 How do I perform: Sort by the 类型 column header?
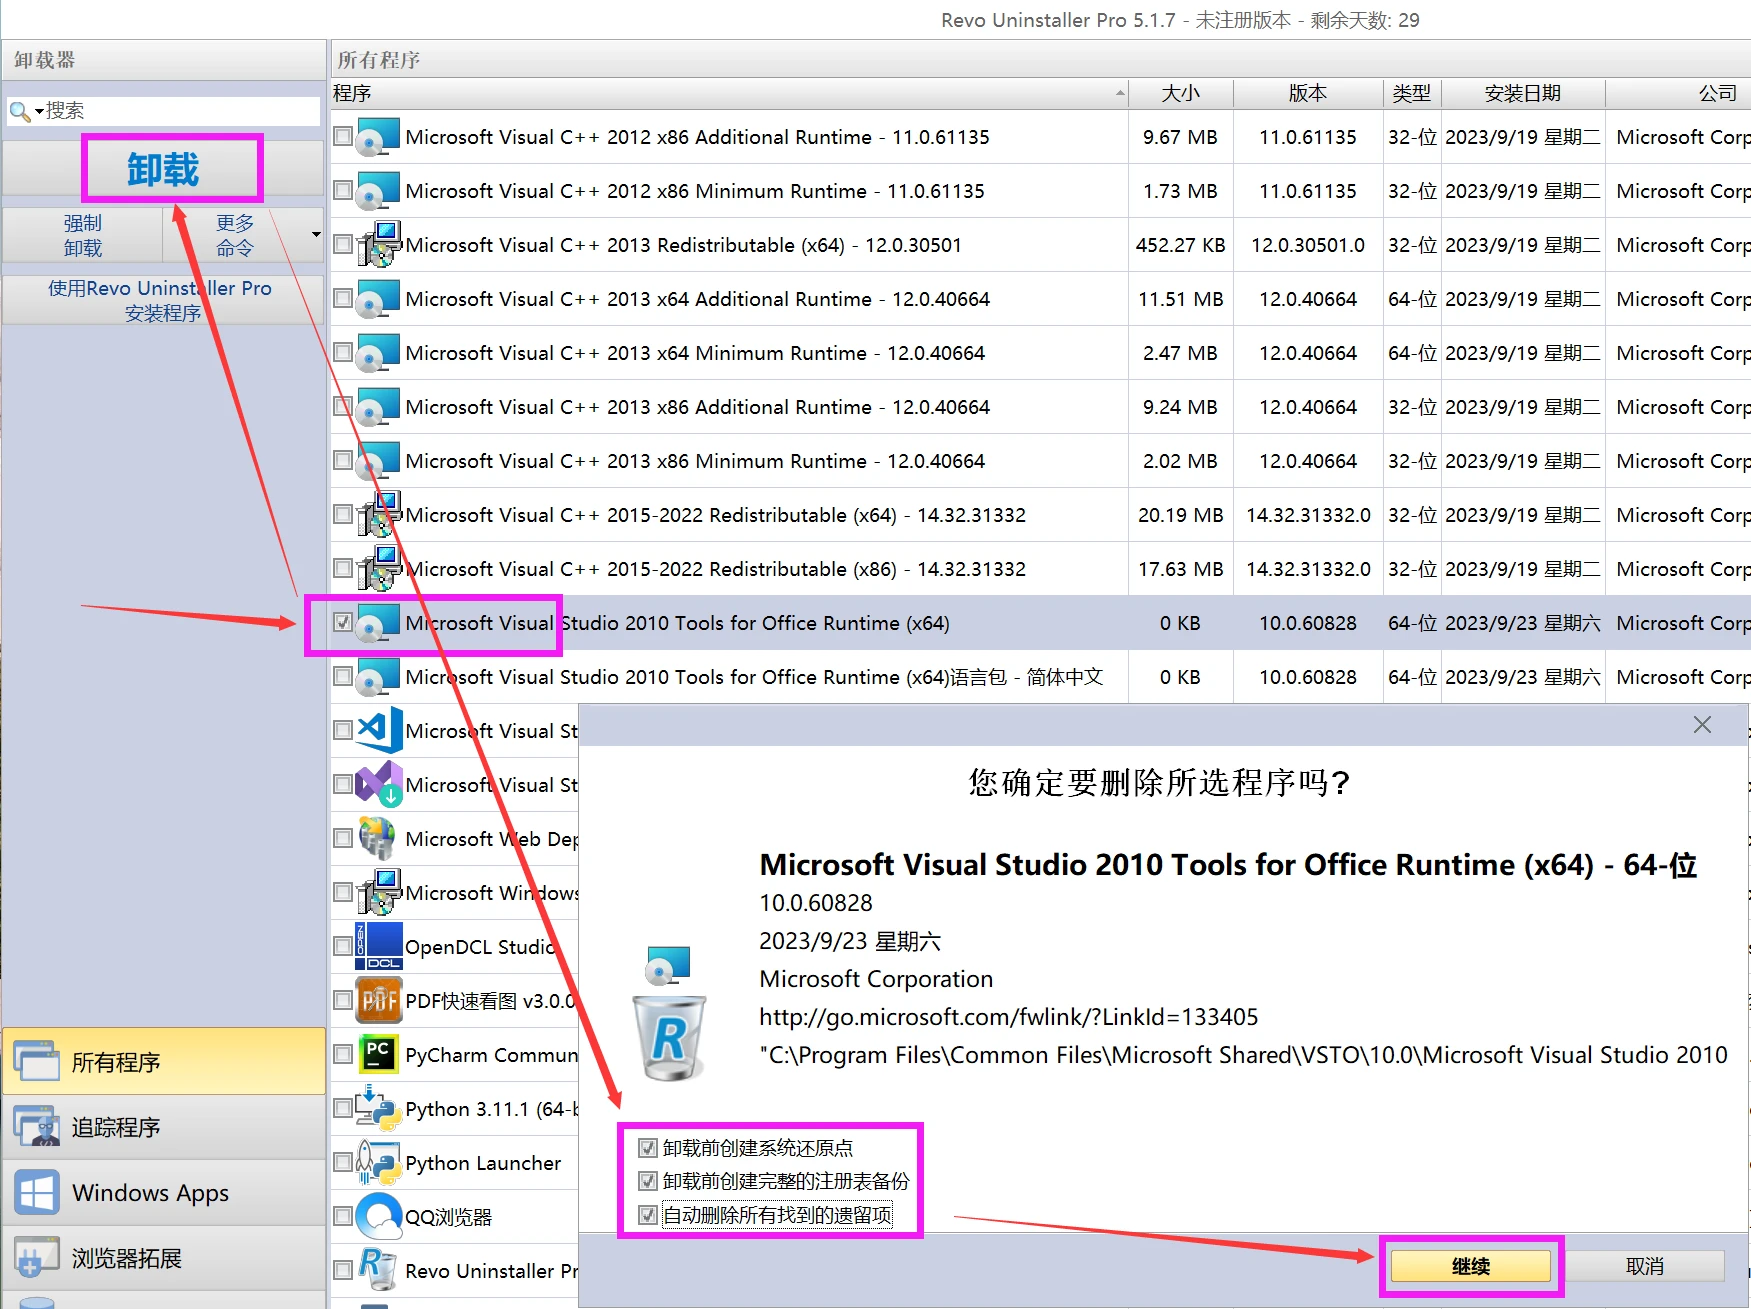coord(1412,93)
